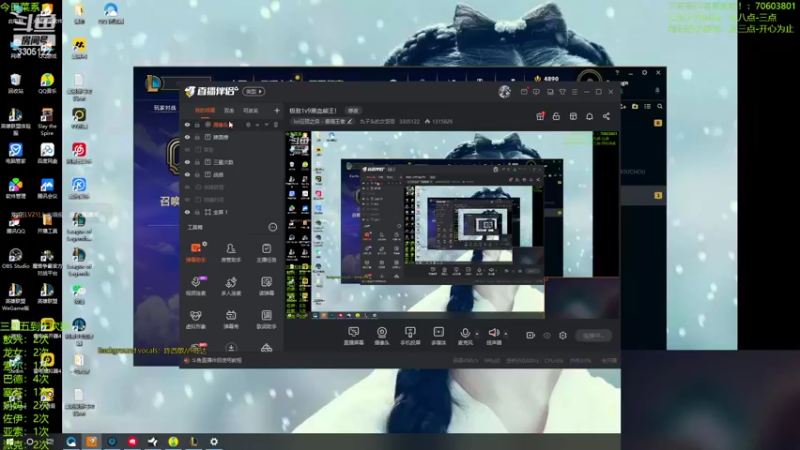Switch to the third scene tab
Screen dimensions: 800x450
251,111
